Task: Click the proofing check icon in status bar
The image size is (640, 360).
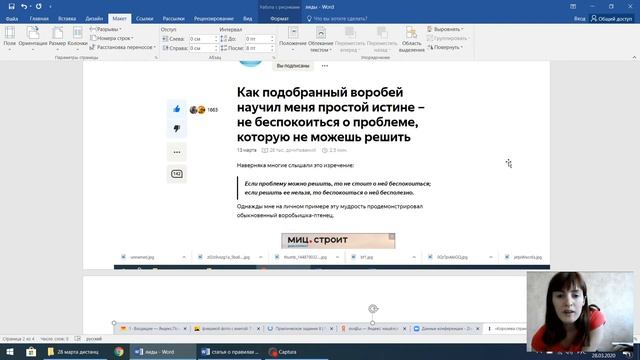Action: (x=78, y=338)
